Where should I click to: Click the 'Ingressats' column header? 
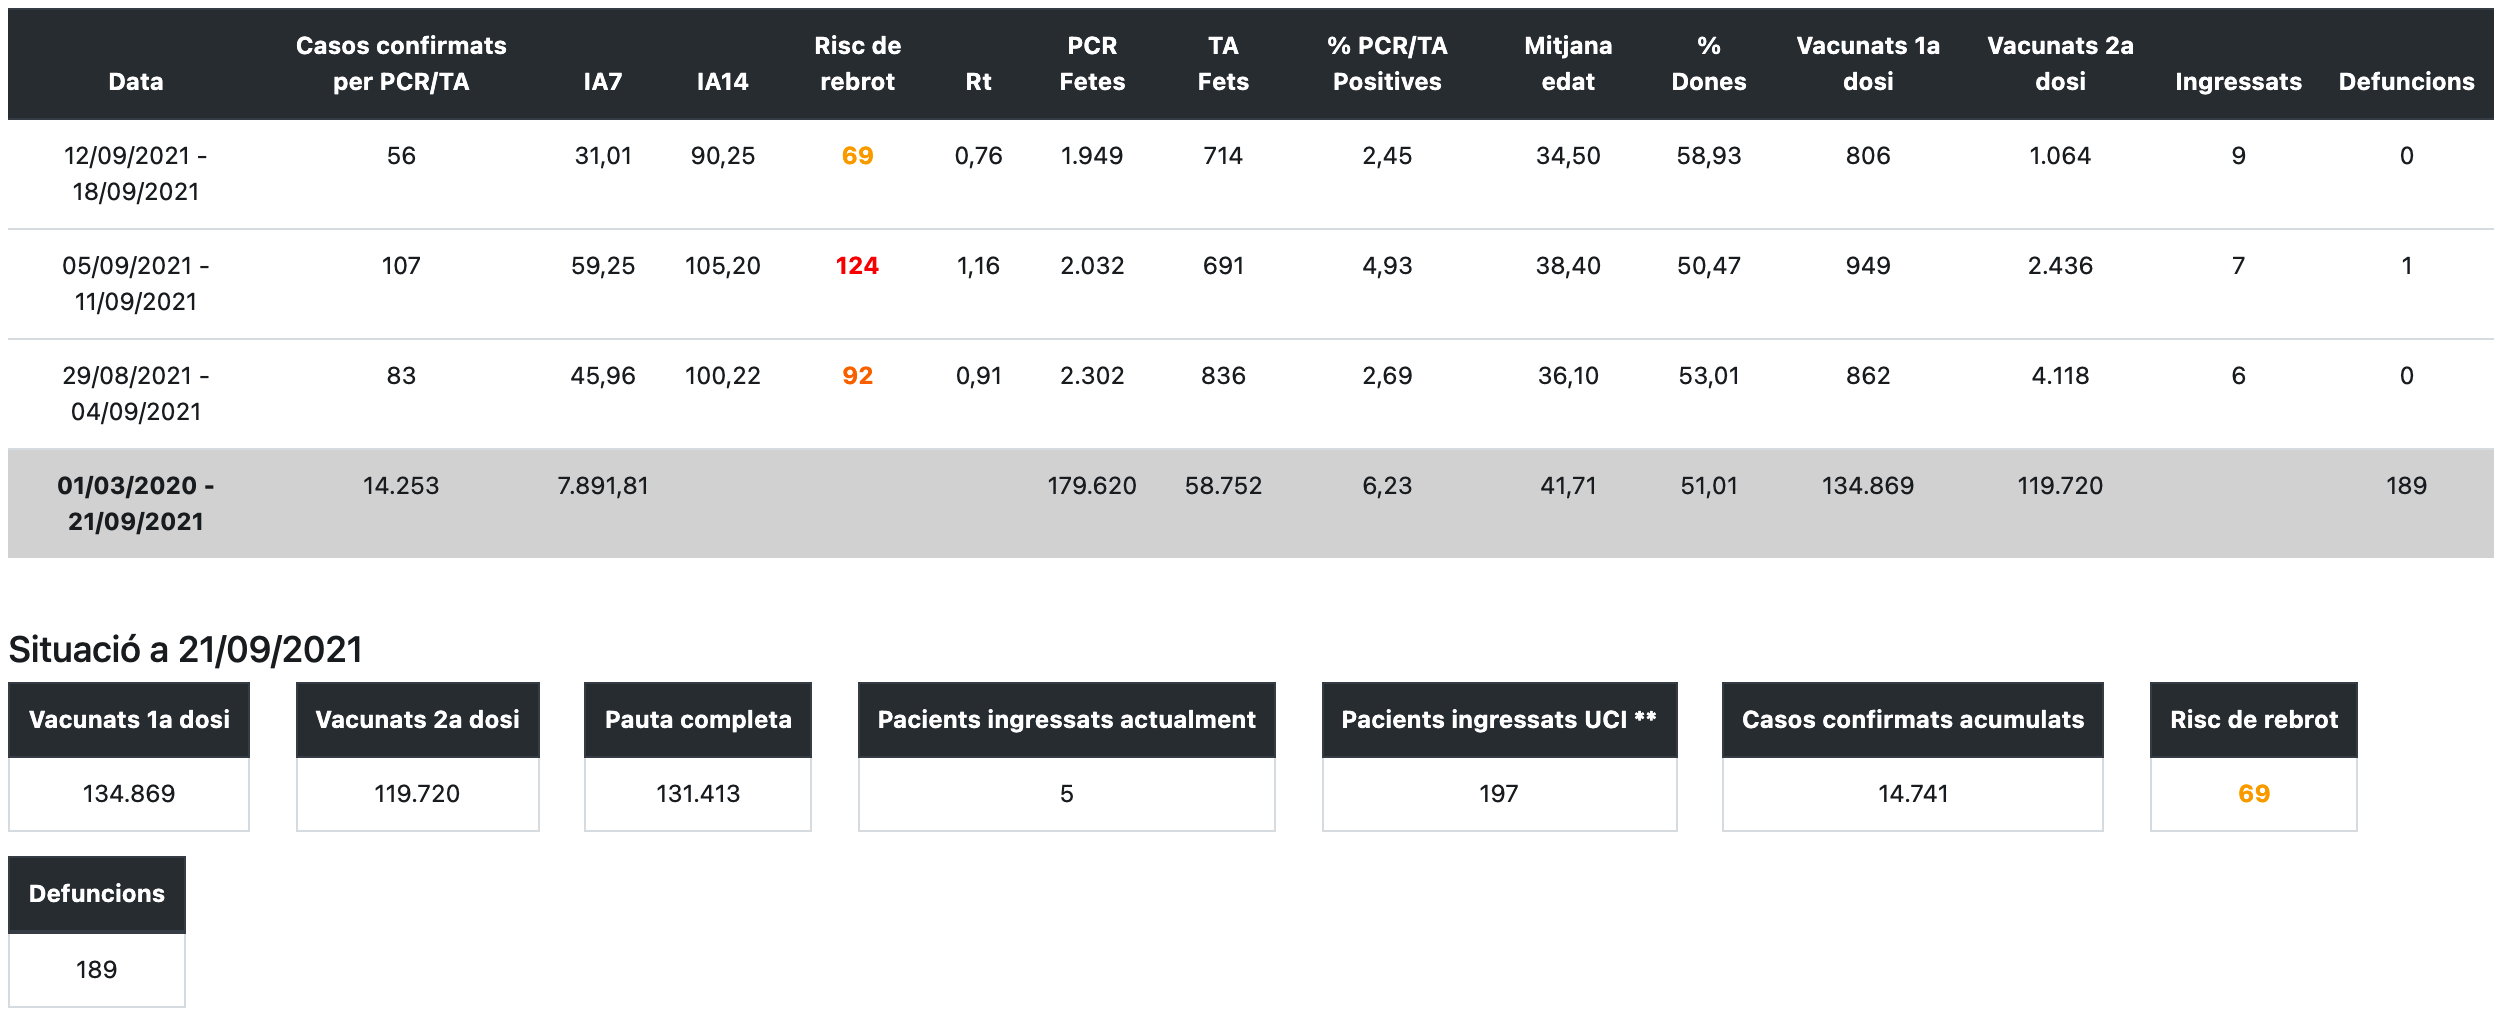tap(2237, 82)
